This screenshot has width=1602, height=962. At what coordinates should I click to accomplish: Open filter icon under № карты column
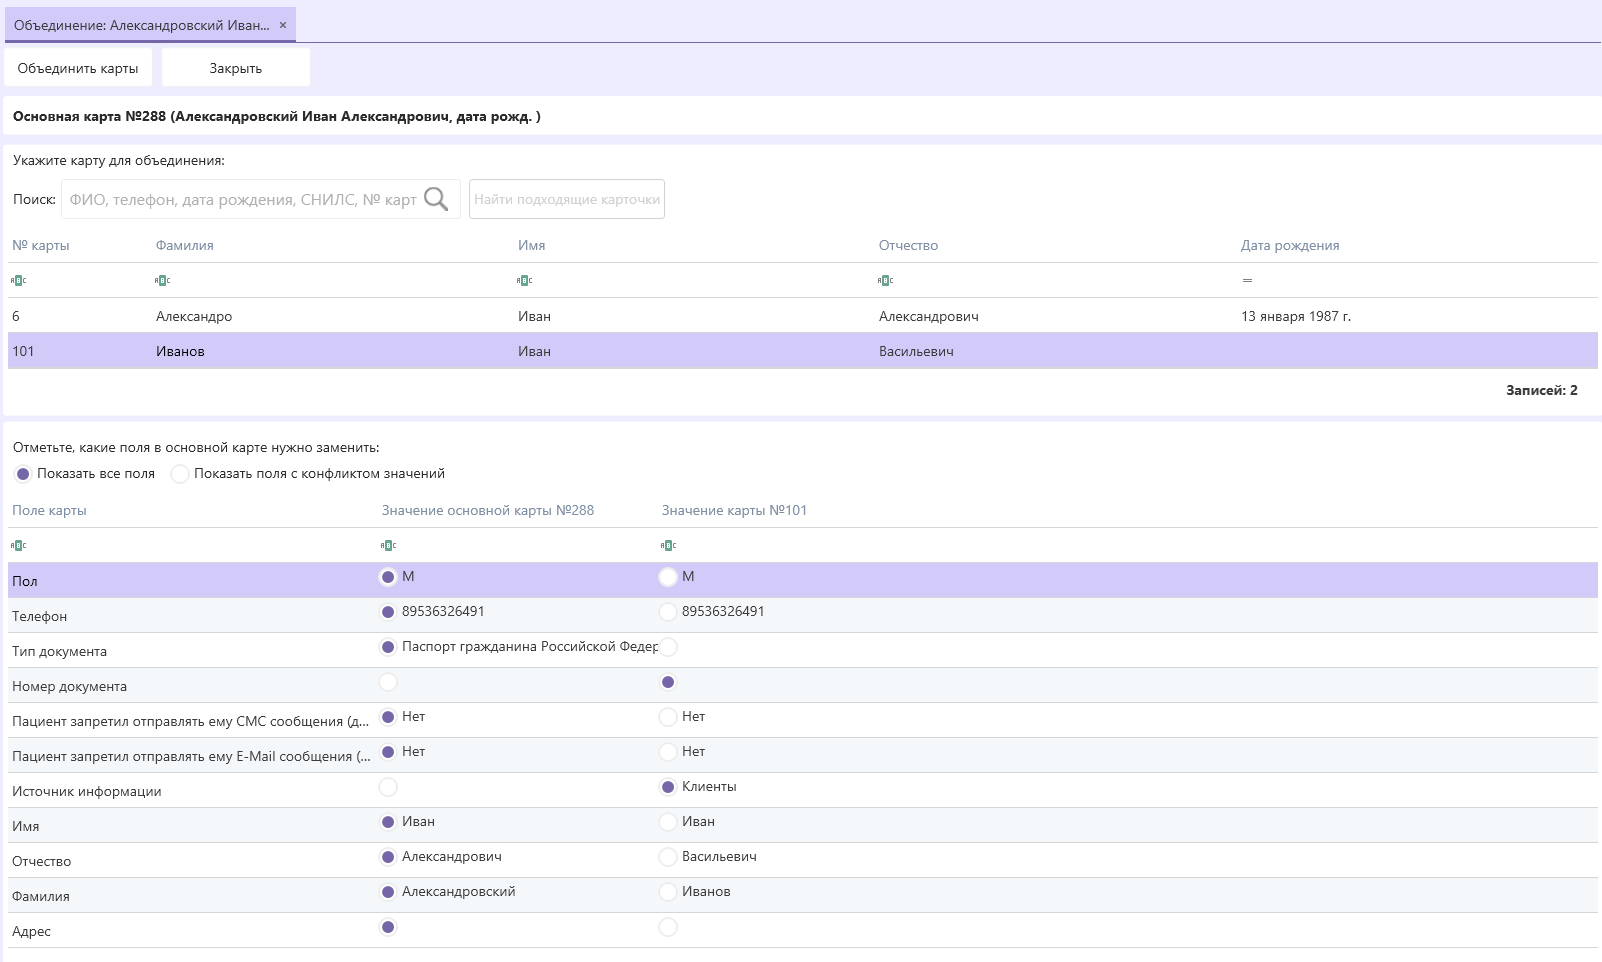tap(19, 281)
